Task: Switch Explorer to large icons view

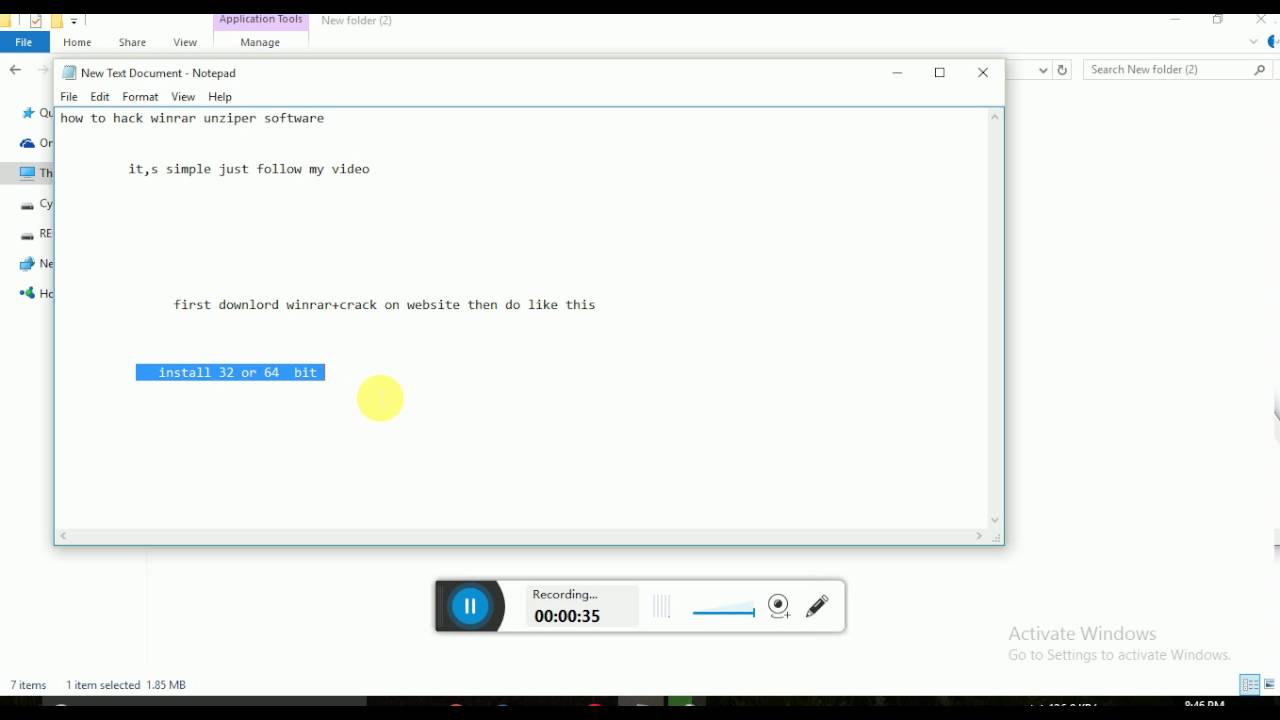Action: click(1270, 685)
